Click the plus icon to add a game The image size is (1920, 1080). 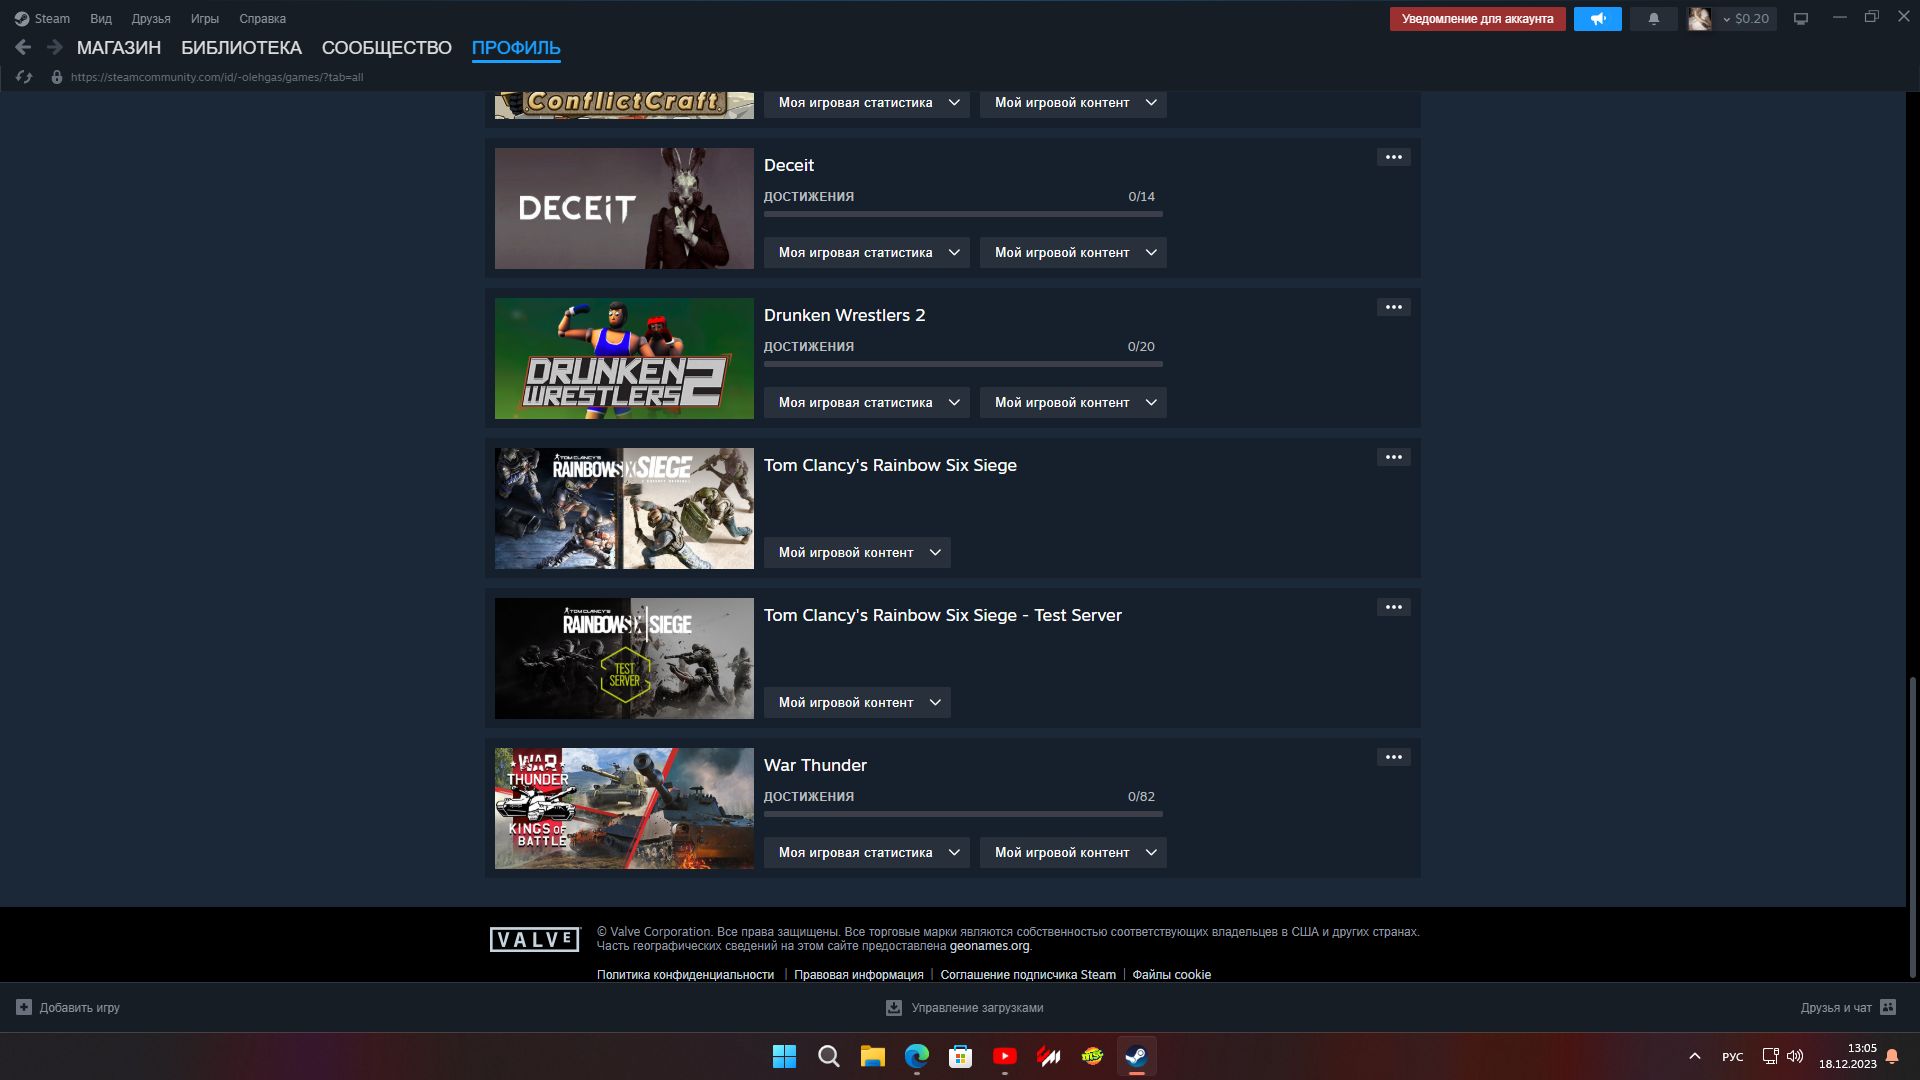point(24,1007)
